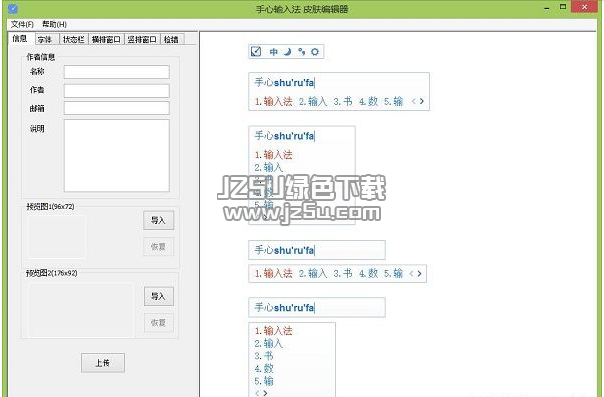Click next-page arrow in the separate horizontal candidate bar
The height and width of the screenshot is (397, 604).
419,273
